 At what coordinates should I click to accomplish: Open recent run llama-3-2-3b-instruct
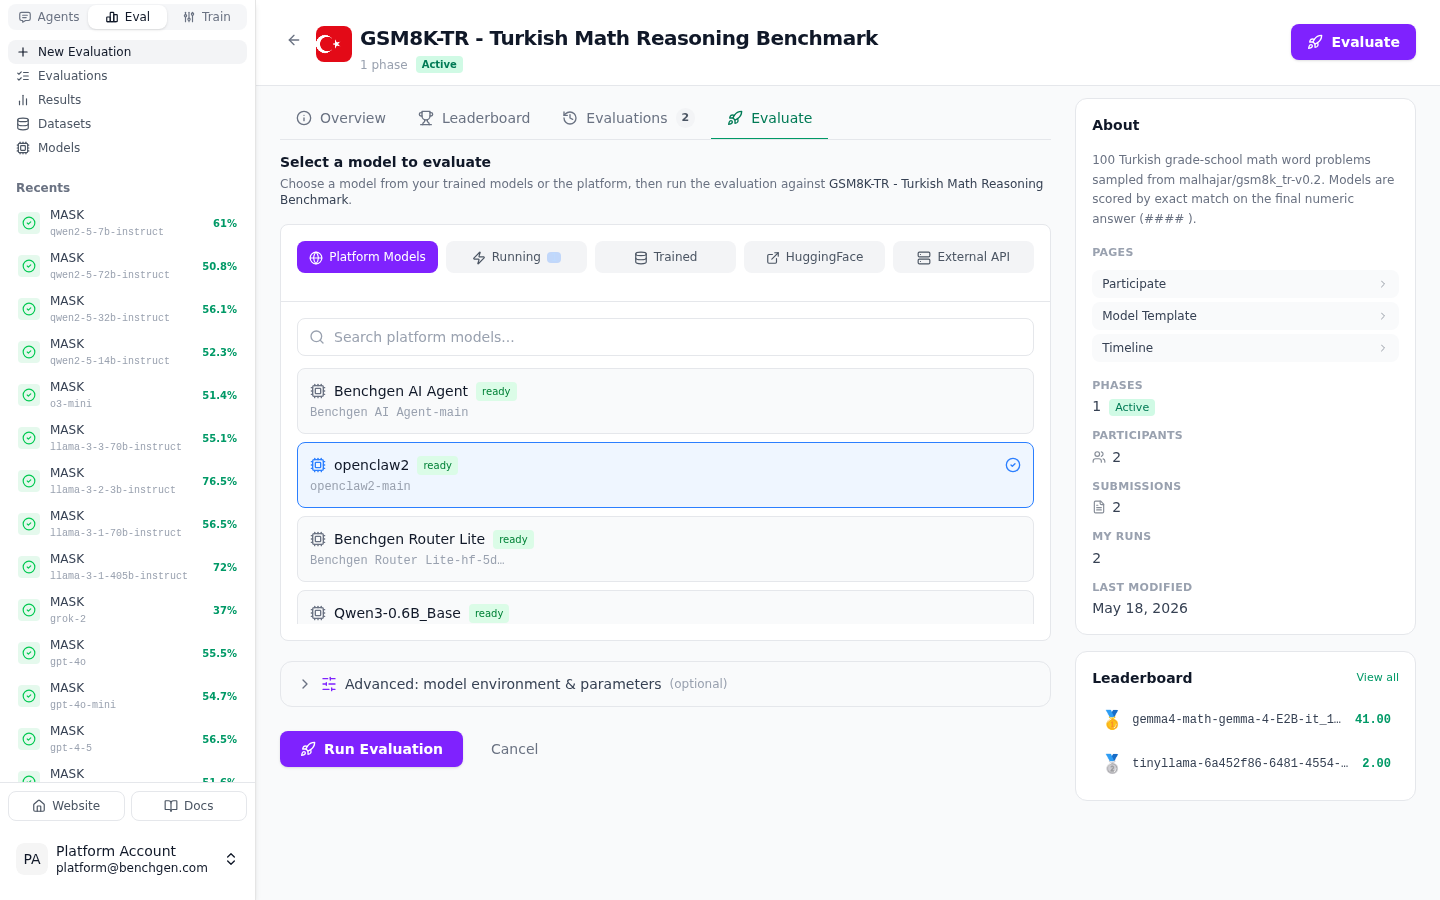[x=127, y=481]
